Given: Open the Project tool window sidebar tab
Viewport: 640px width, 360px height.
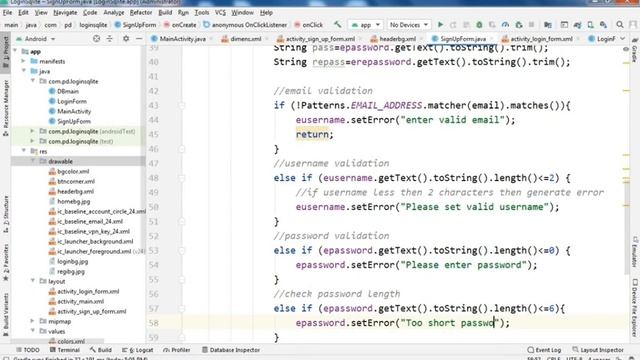Looking at the screenshot, I should click(x=5, y=52).
